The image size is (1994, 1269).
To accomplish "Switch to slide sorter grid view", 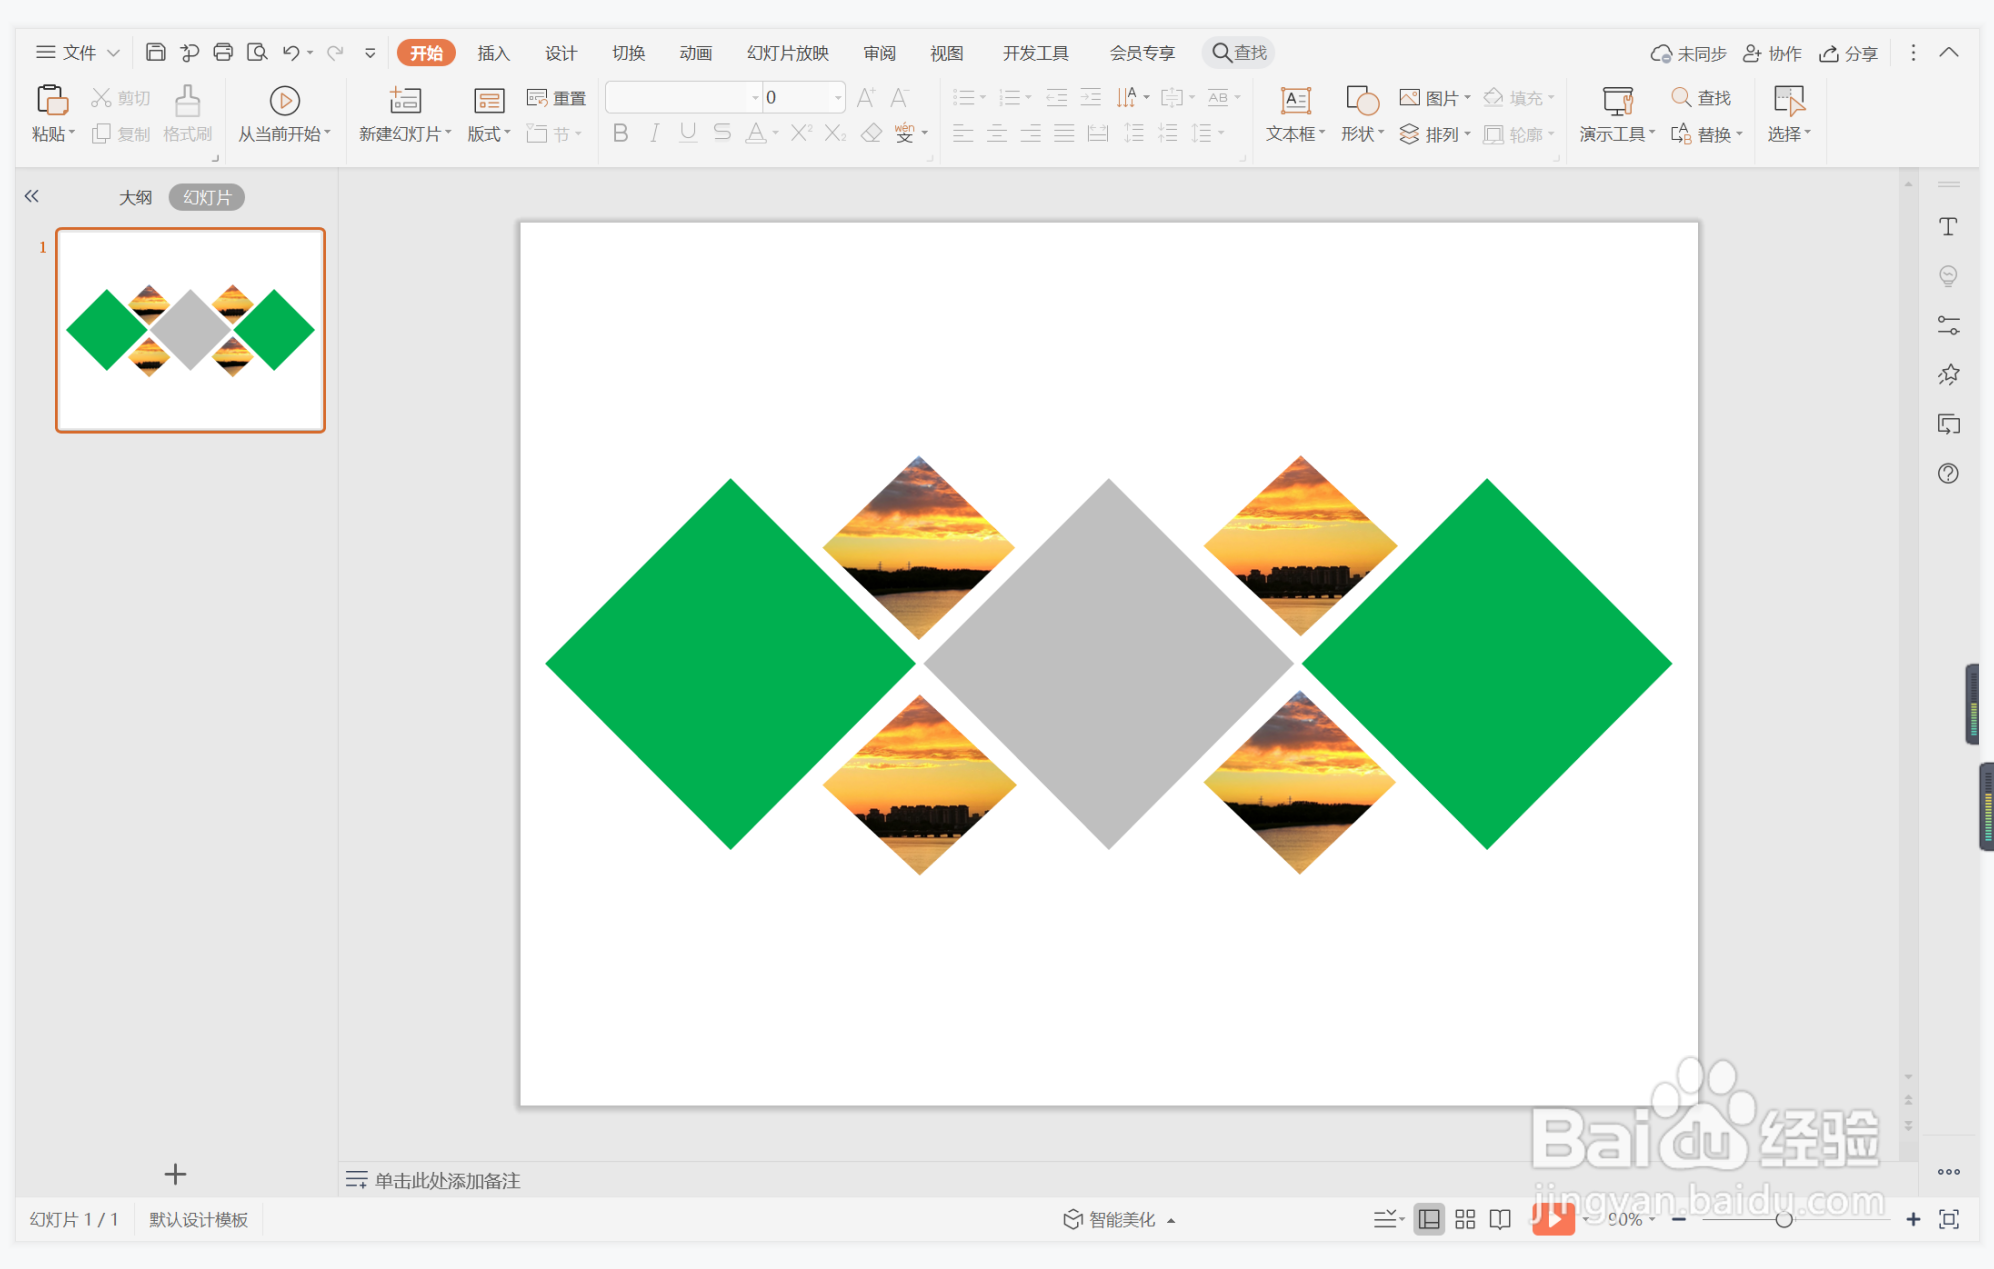I will [1465, 1219].
